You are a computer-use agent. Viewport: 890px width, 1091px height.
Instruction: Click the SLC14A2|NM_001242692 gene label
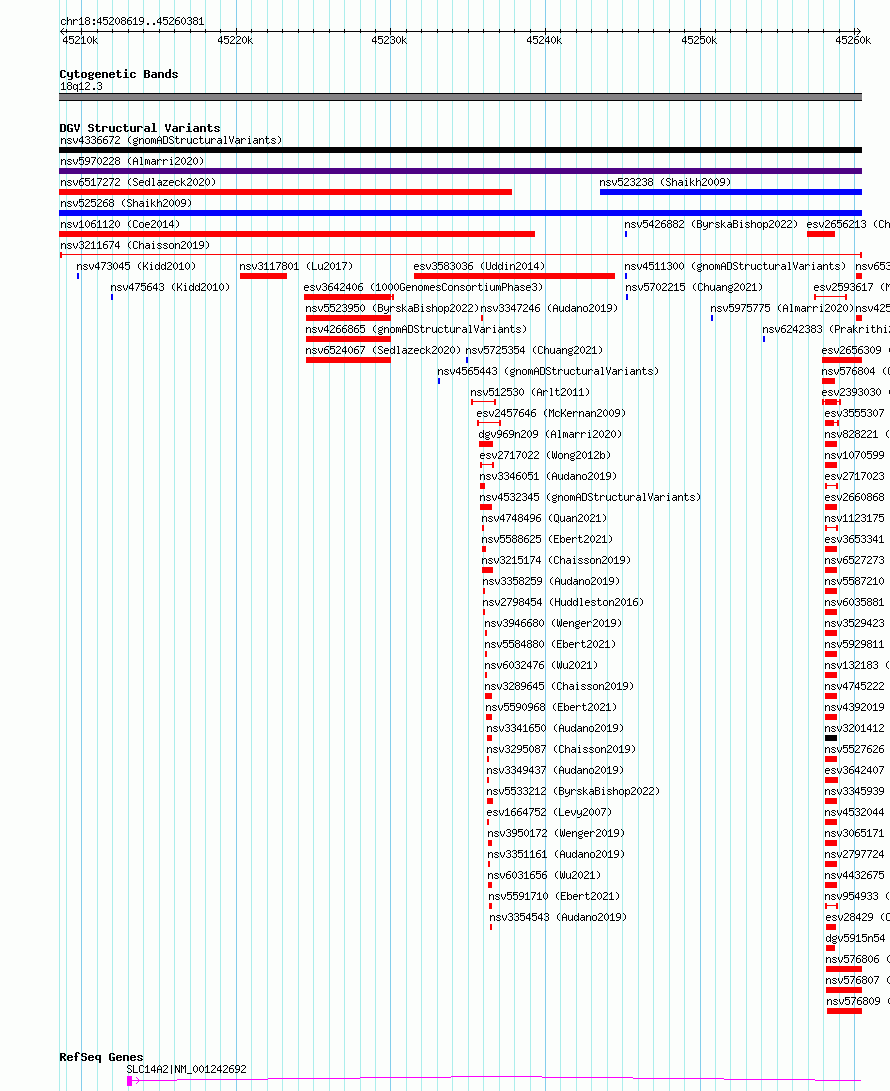point(186,1069)
